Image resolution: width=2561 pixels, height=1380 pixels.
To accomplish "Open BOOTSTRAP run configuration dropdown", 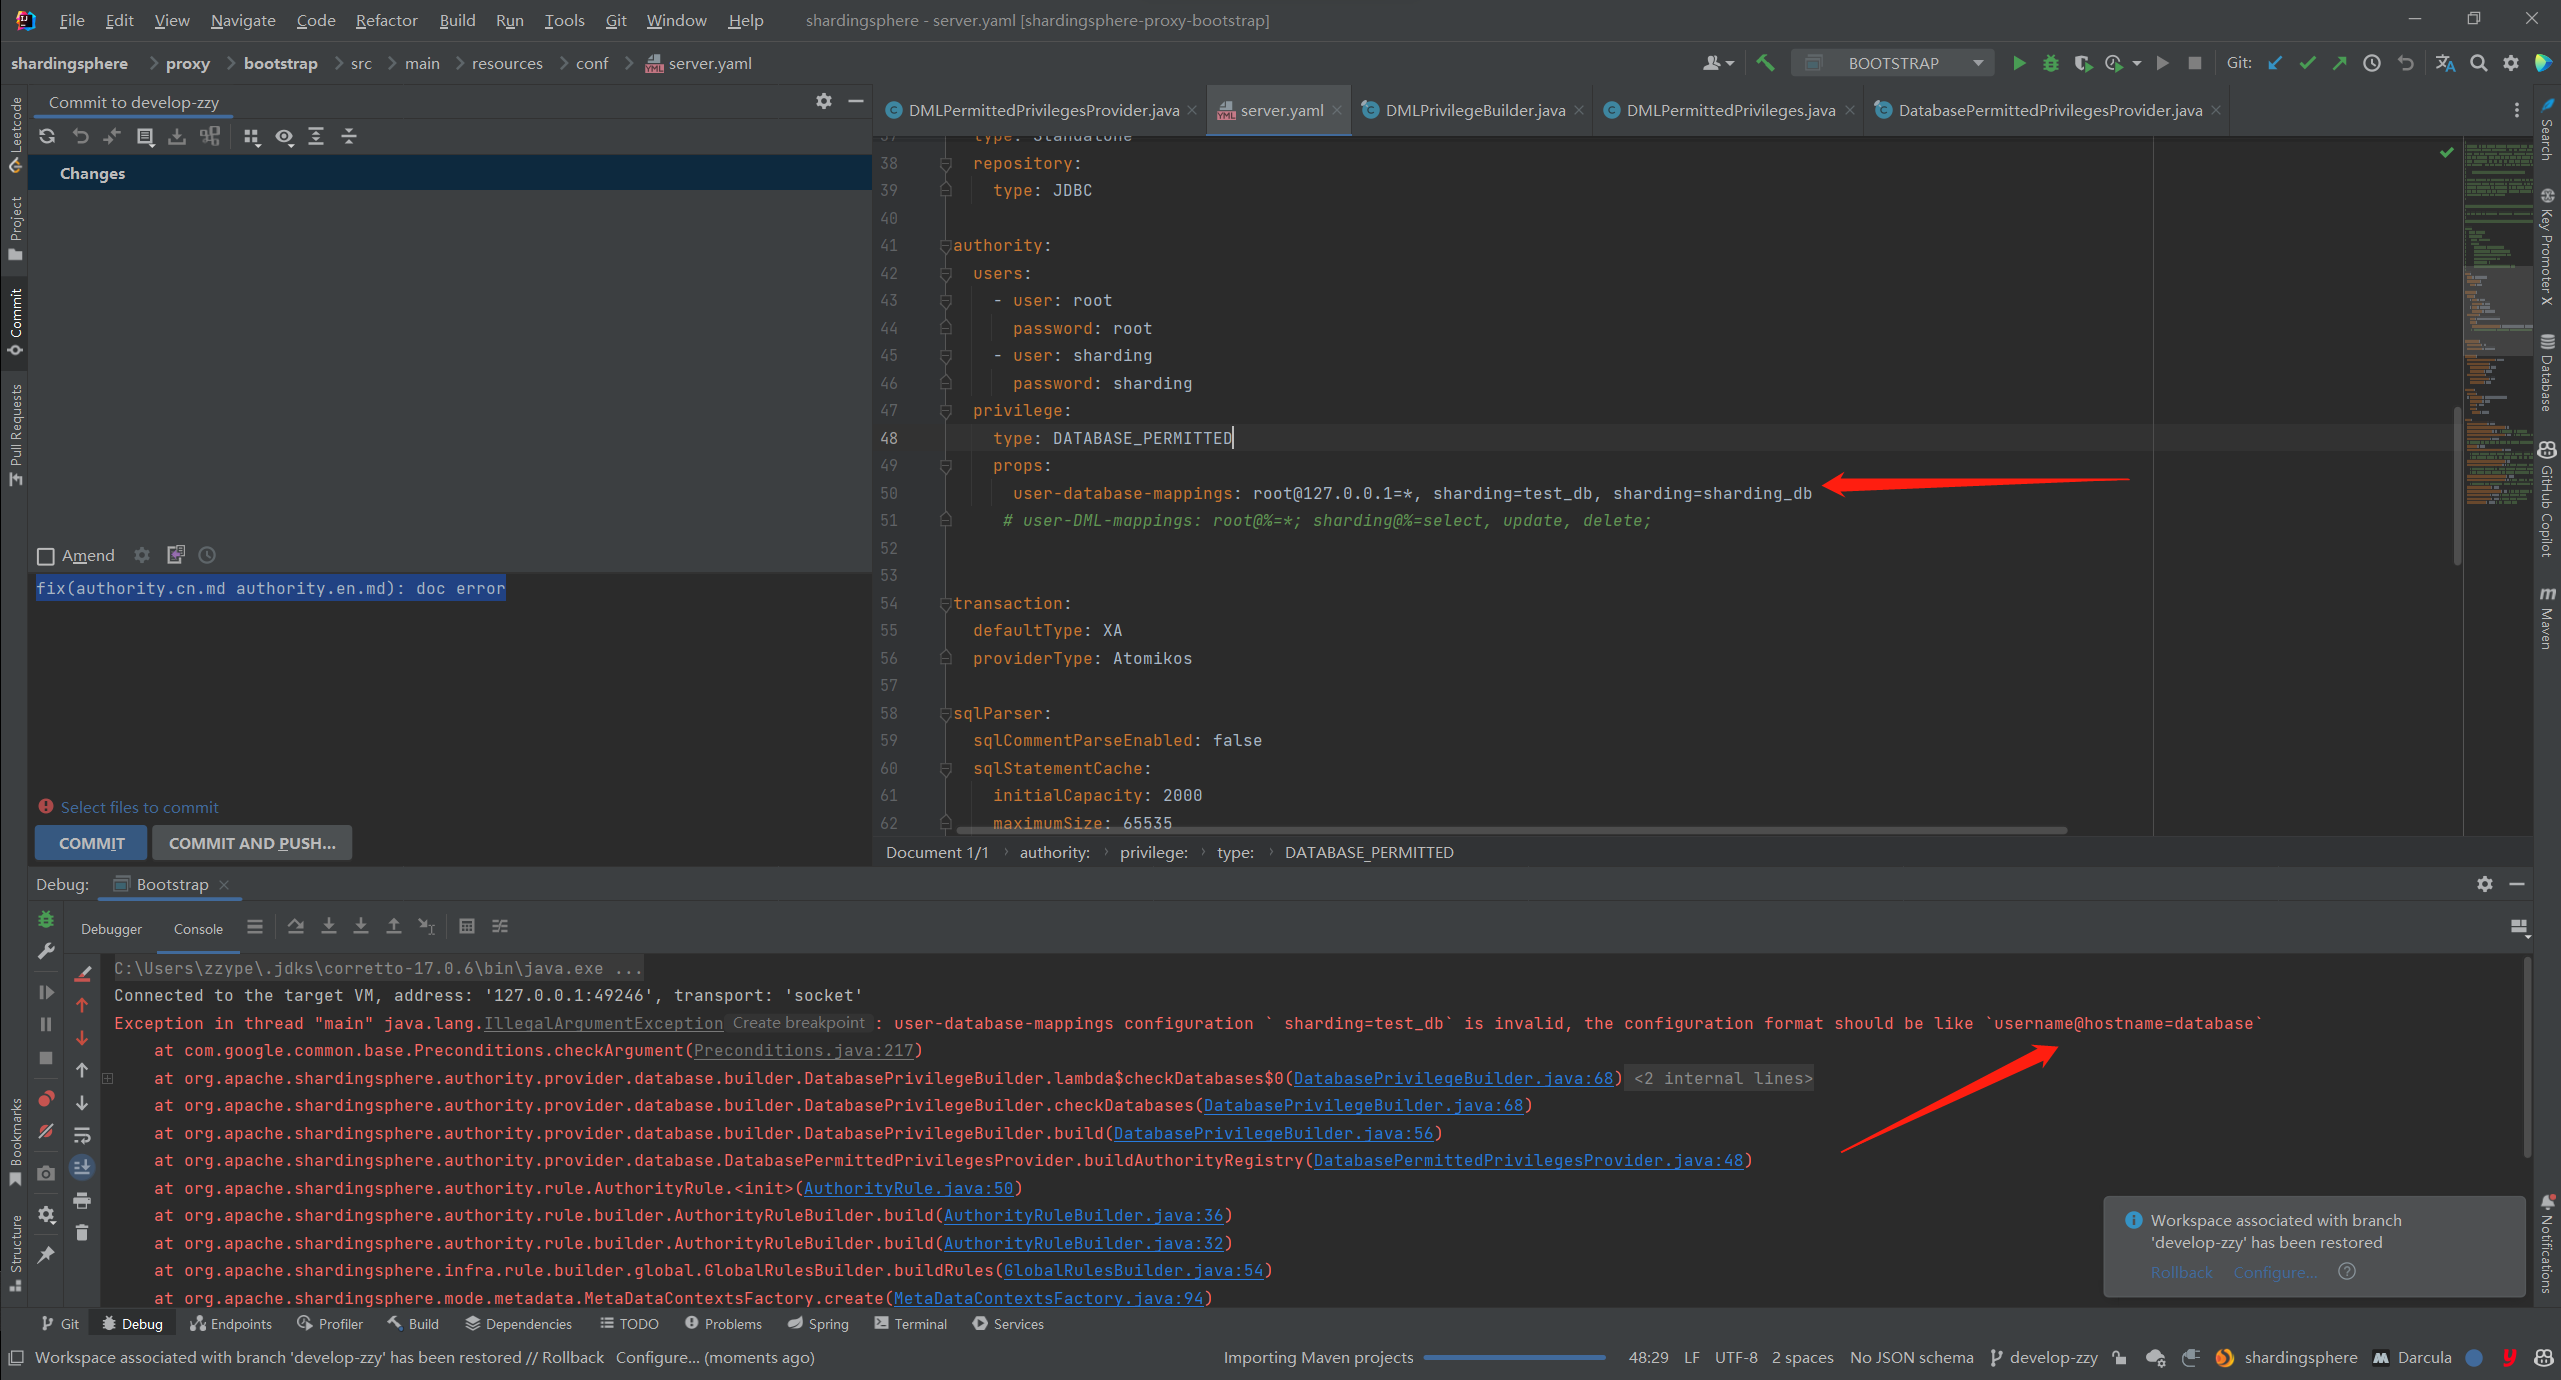I will coord(1893,63).
